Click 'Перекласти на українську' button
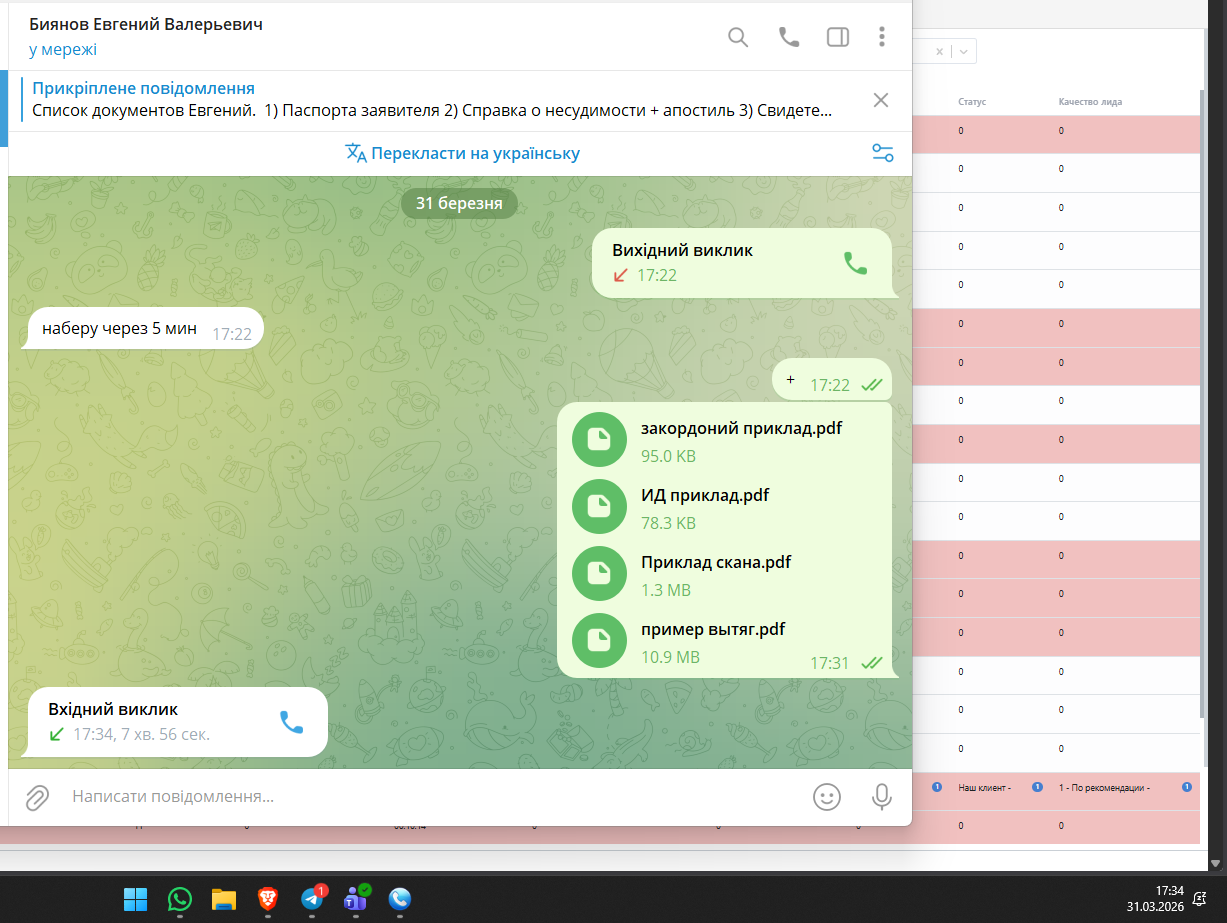This screenshot has height=923, width=1227. click(462, 153)
